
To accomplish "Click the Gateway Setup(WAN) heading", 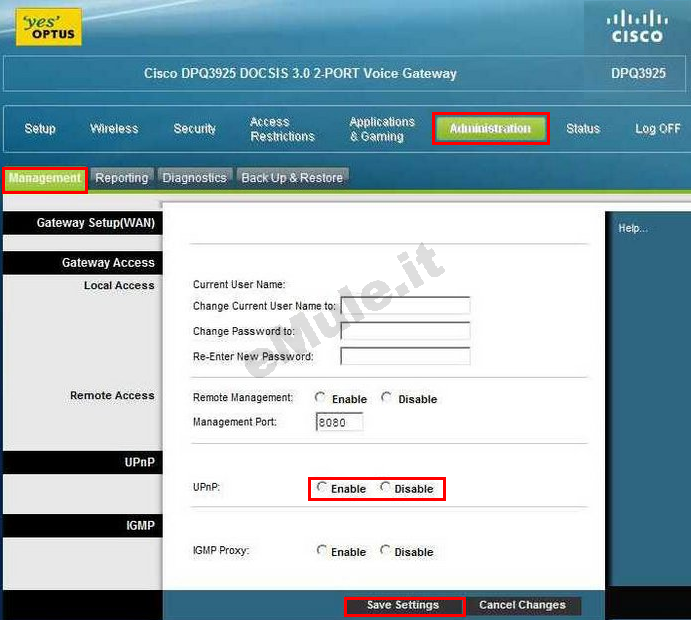I will [x=96, y=223].
